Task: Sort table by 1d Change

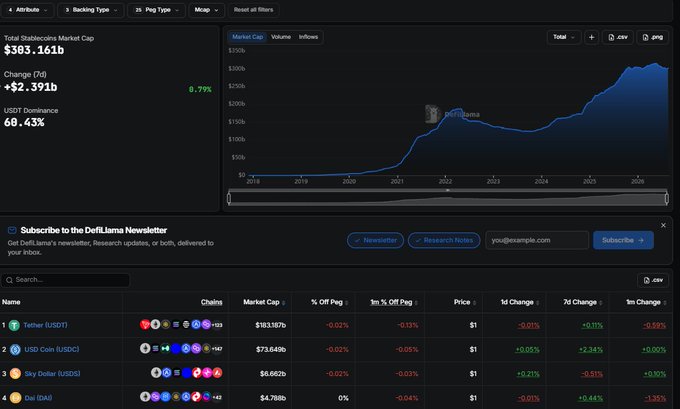Action: click(x=520, y=302)
